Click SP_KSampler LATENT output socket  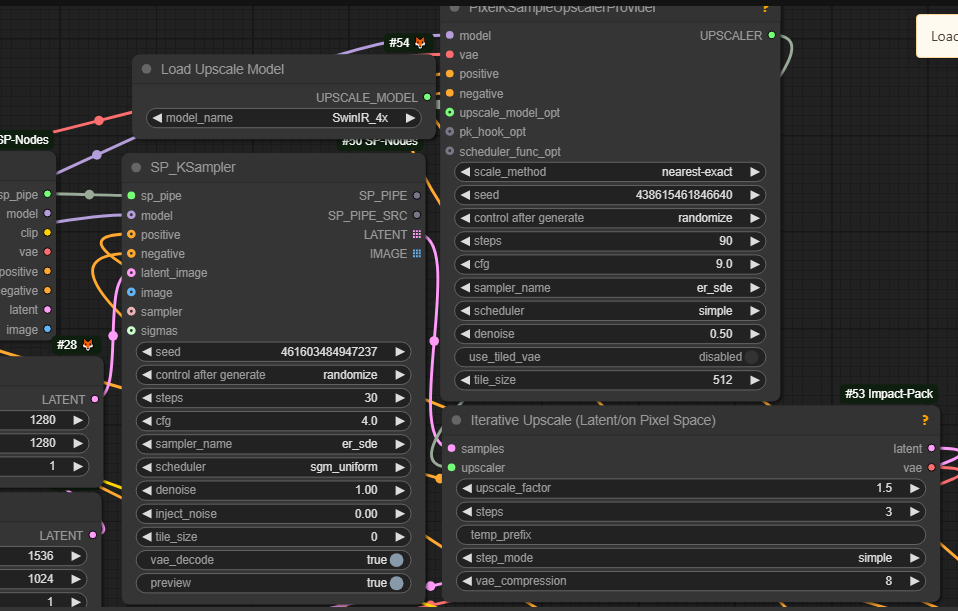(x=417, y=234)
